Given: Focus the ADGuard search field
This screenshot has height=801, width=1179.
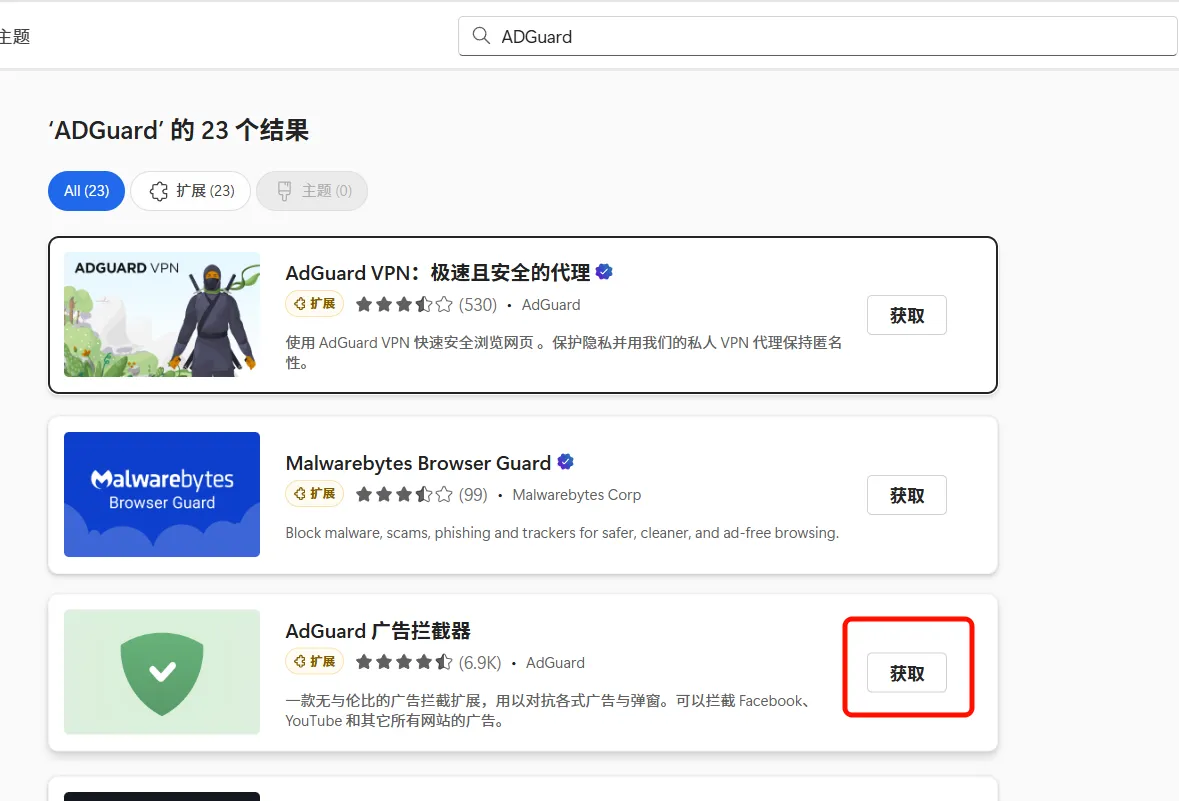Looking at the screenshot, I should [x=817, y=36].
